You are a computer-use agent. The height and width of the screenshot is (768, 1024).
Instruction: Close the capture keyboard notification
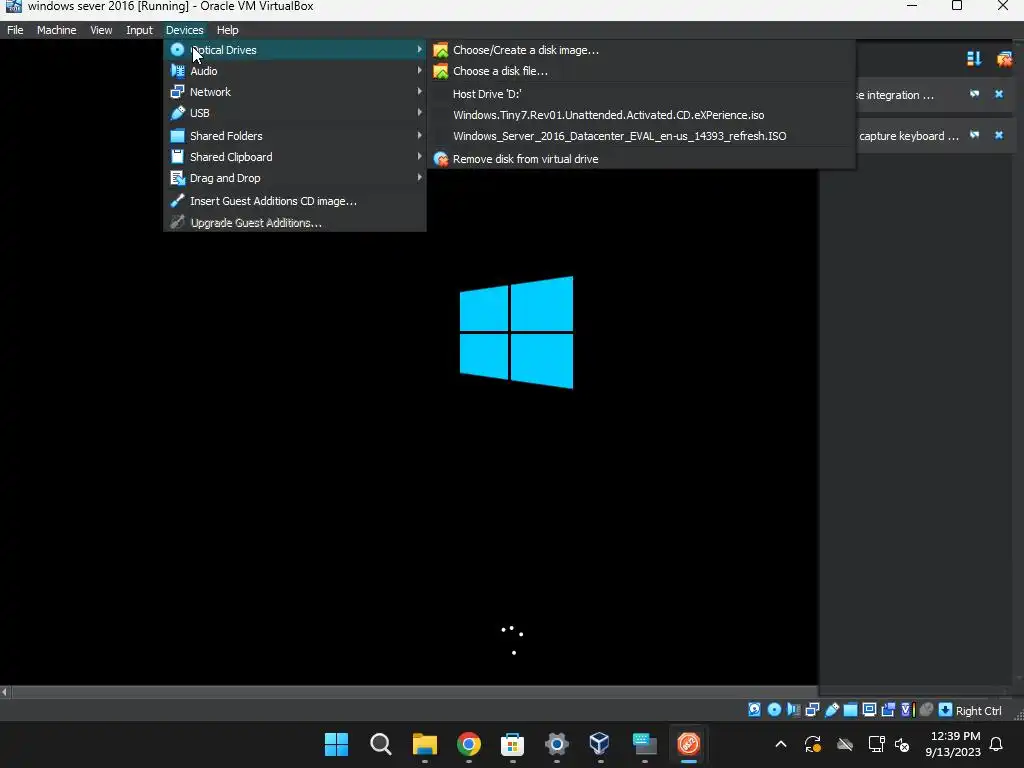point(999,135)
